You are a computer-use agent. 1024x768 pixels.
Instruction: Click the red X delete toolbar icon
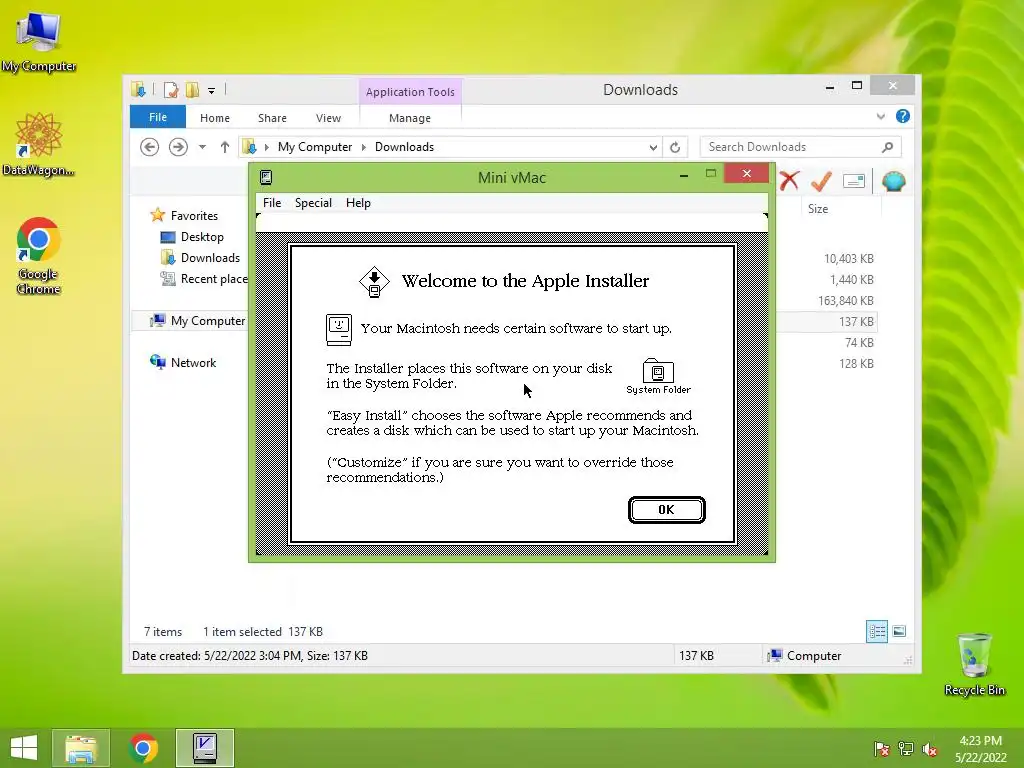tap(790, 181)
